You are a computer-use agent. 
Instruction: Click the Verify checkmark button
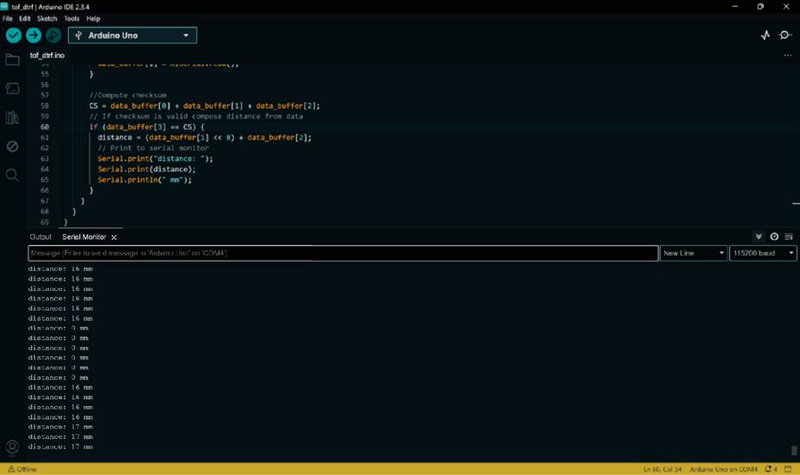point(13,35)
